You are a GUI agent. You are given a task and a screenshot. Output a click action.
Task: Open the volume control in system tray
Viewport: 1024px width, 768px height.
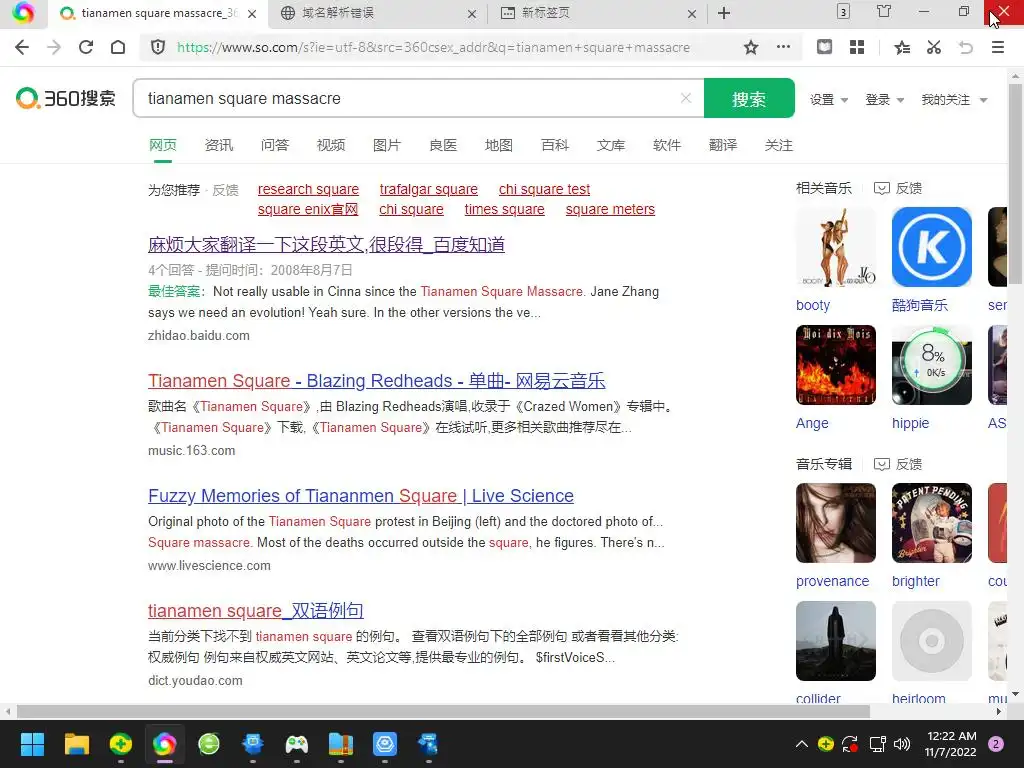click(902, 744)
